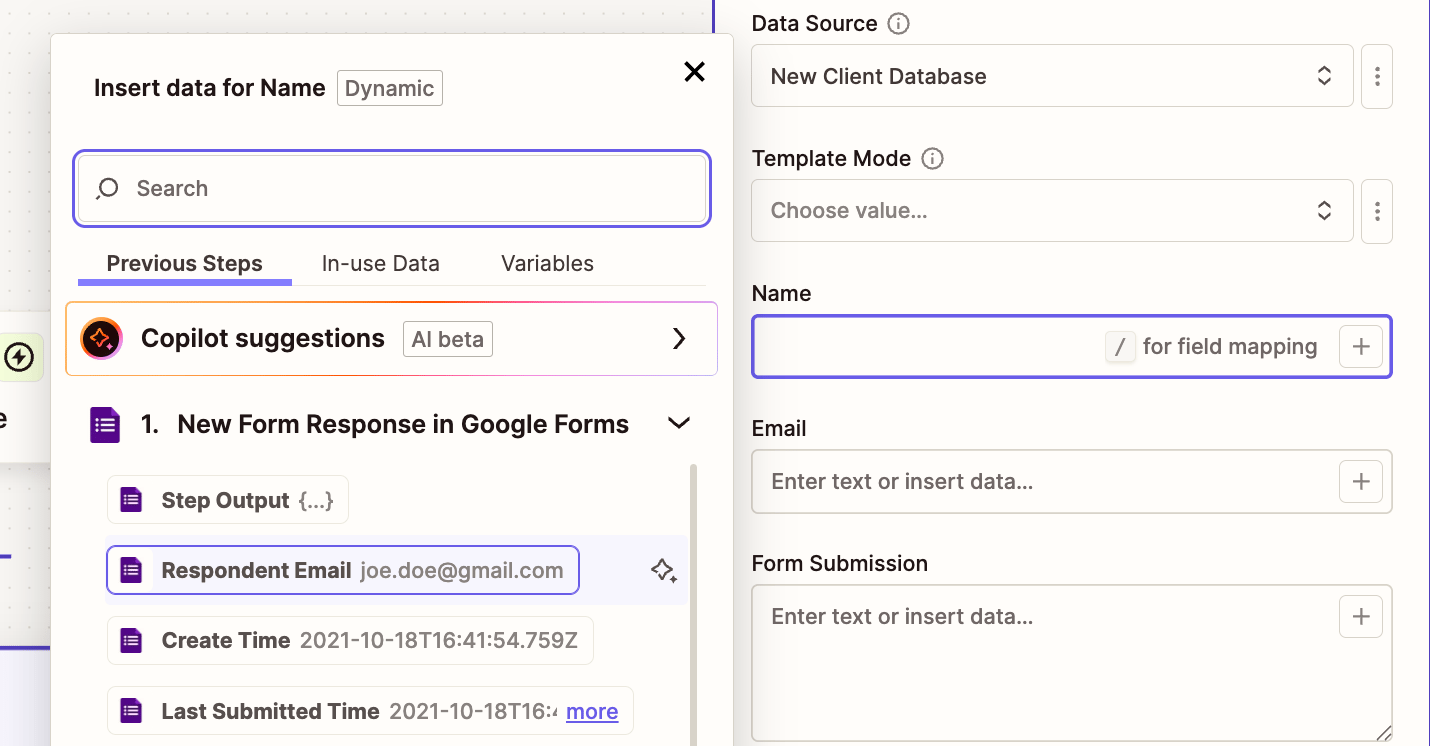Click the Search input field
The width and height of the screenshot is (1430, 746).
pyautogui.click(x=392, y=189)
